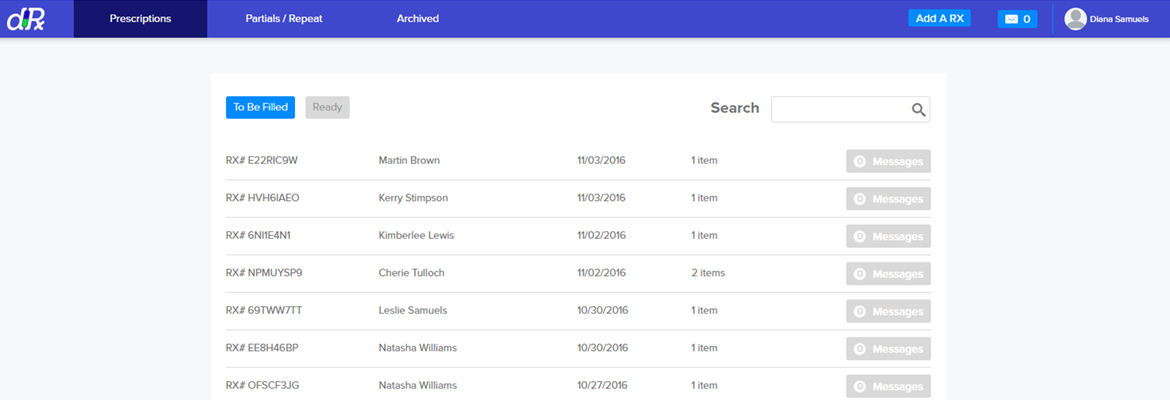Switch to the Ready filter
This screenshot has height=400, width=1170.
pyautogui.click(x=327, y=107)
